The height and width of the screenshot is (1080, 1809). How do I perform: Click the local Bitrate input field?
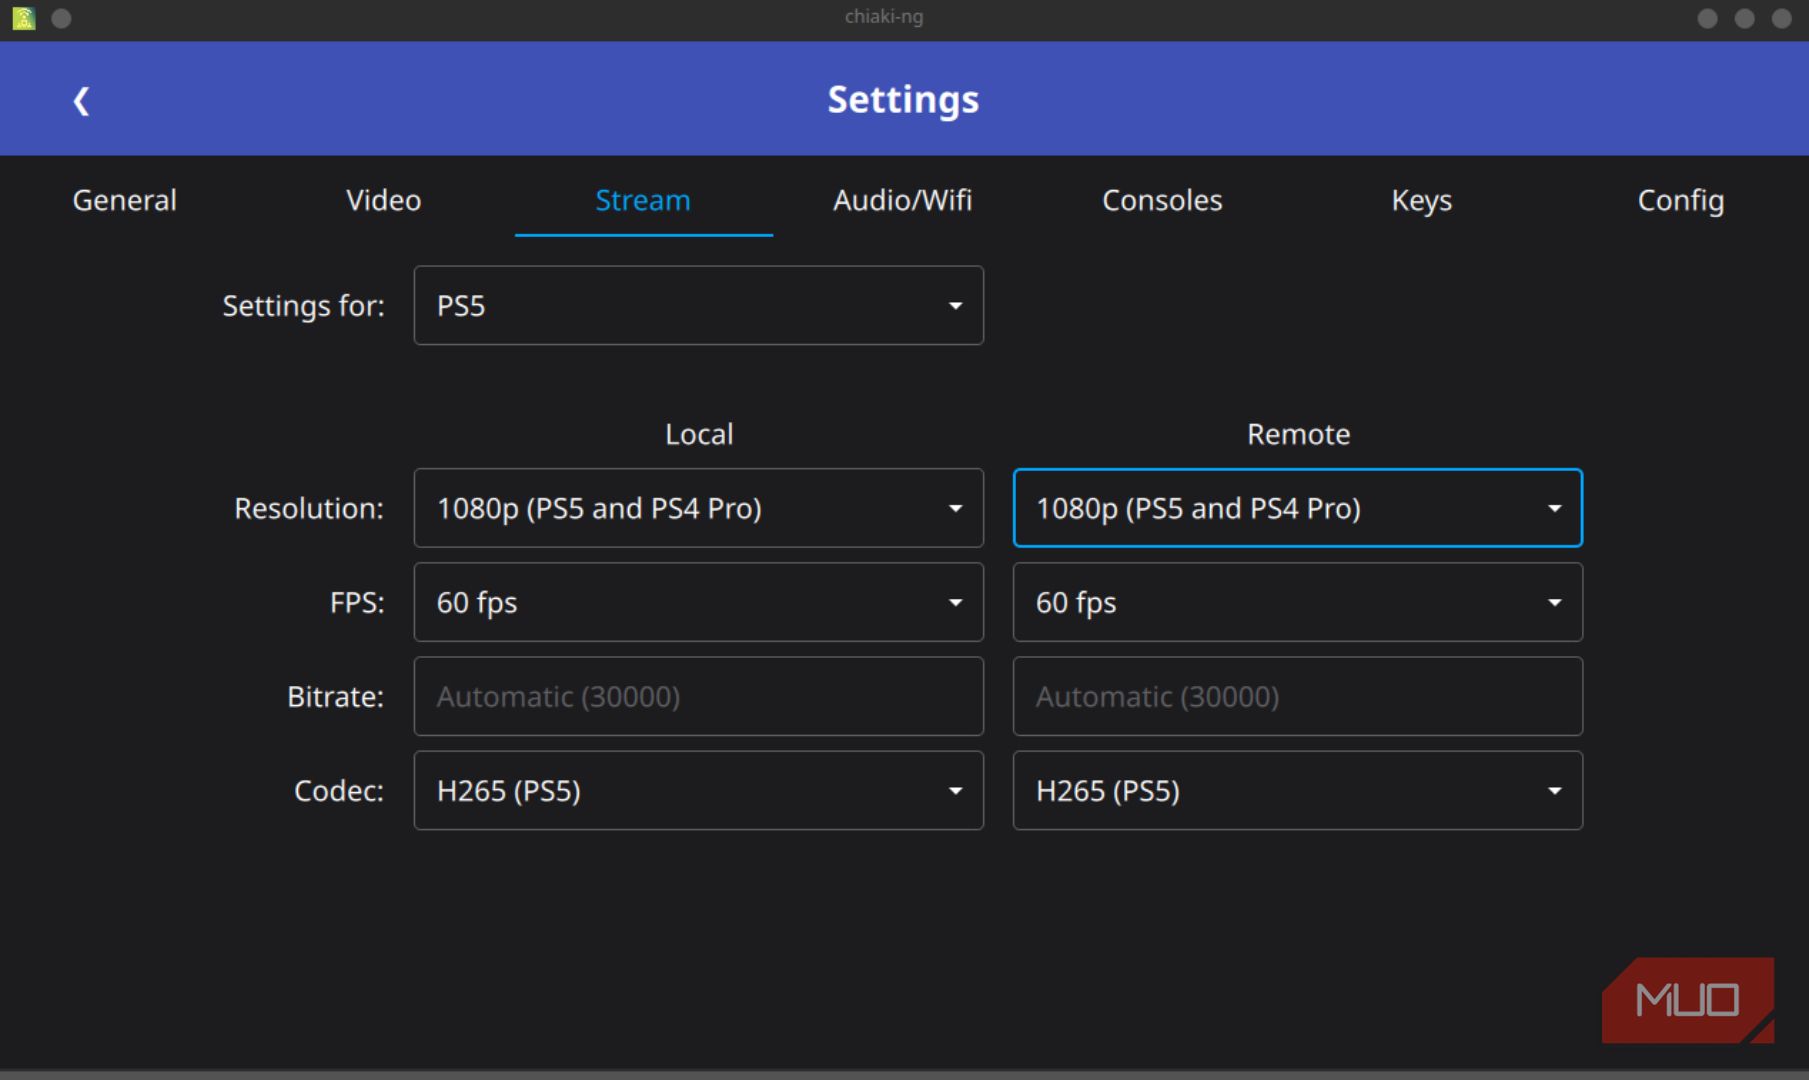point(698,696)
